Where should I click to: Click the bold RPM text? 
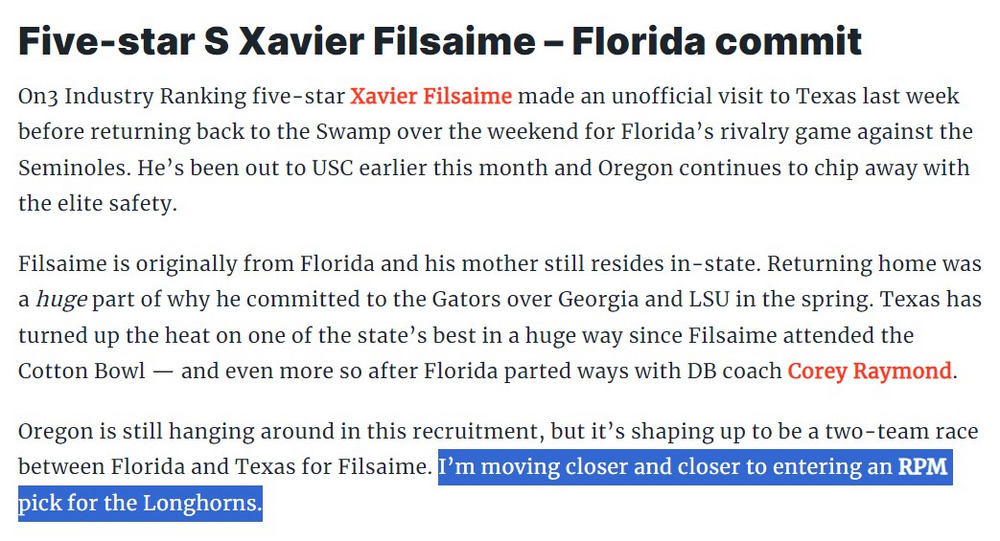click(x=921, y=467)
